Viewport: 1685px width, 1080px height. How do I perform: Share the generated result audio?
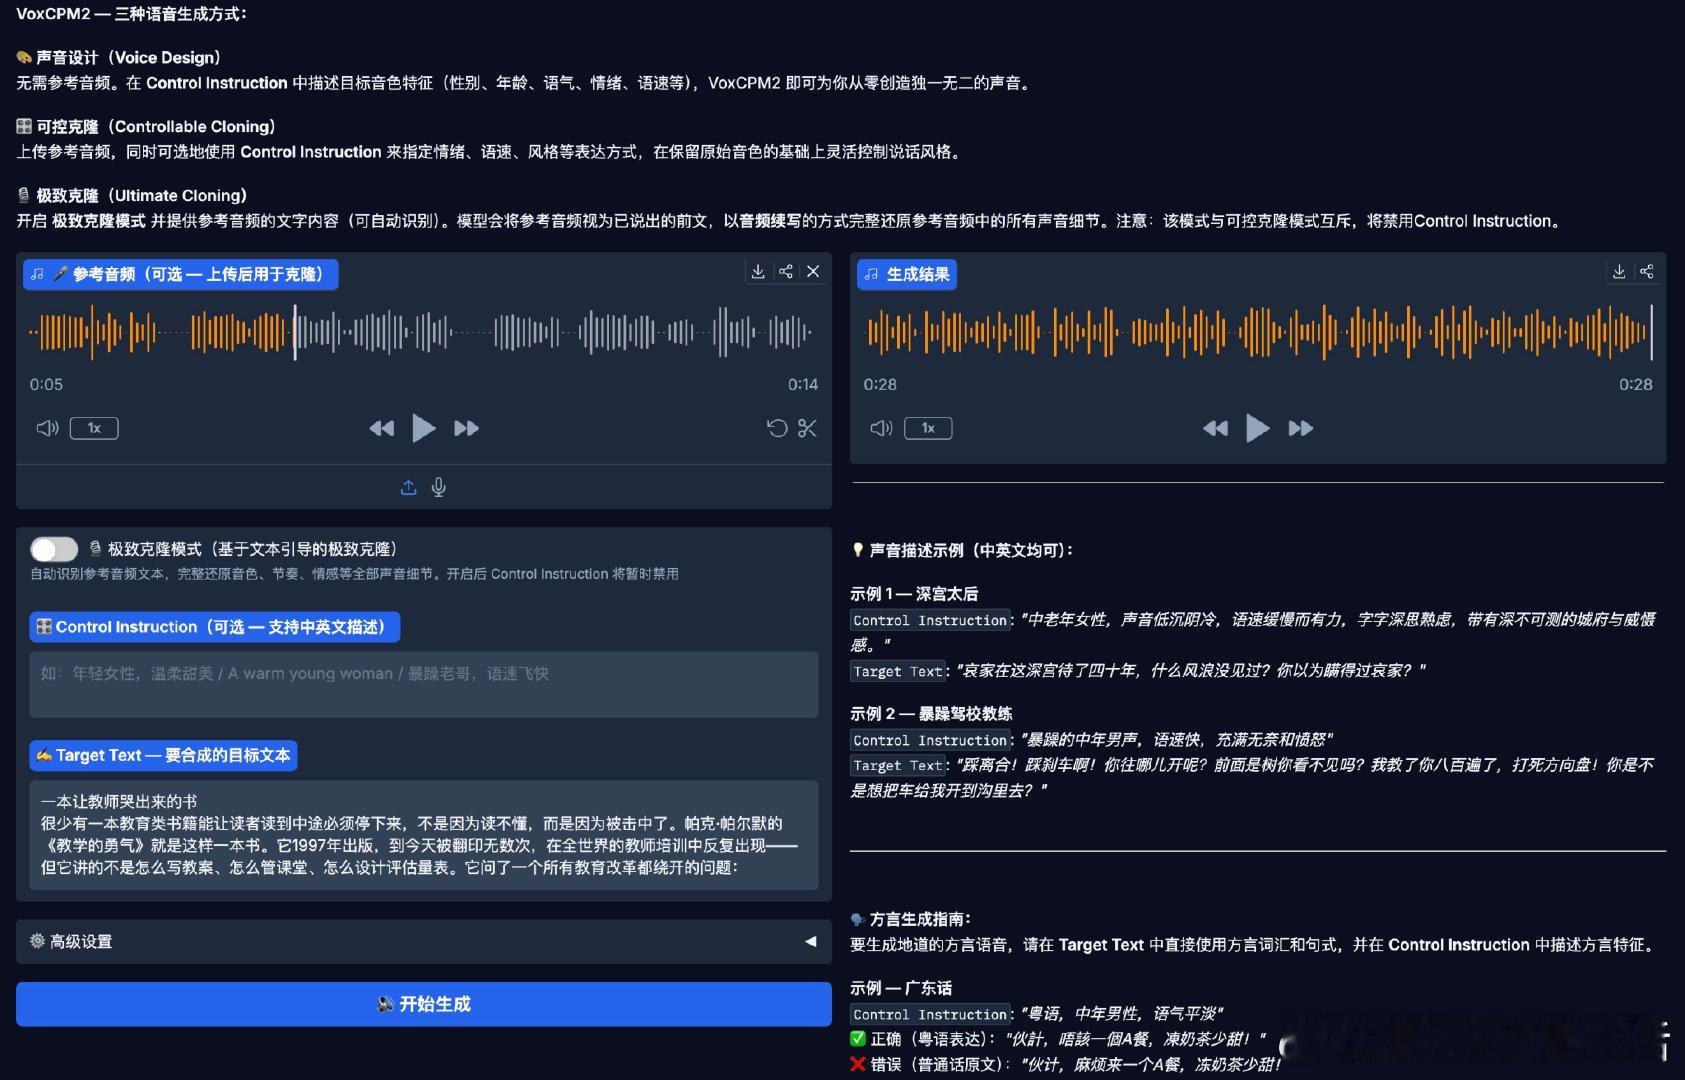(x=1647, y=272)
